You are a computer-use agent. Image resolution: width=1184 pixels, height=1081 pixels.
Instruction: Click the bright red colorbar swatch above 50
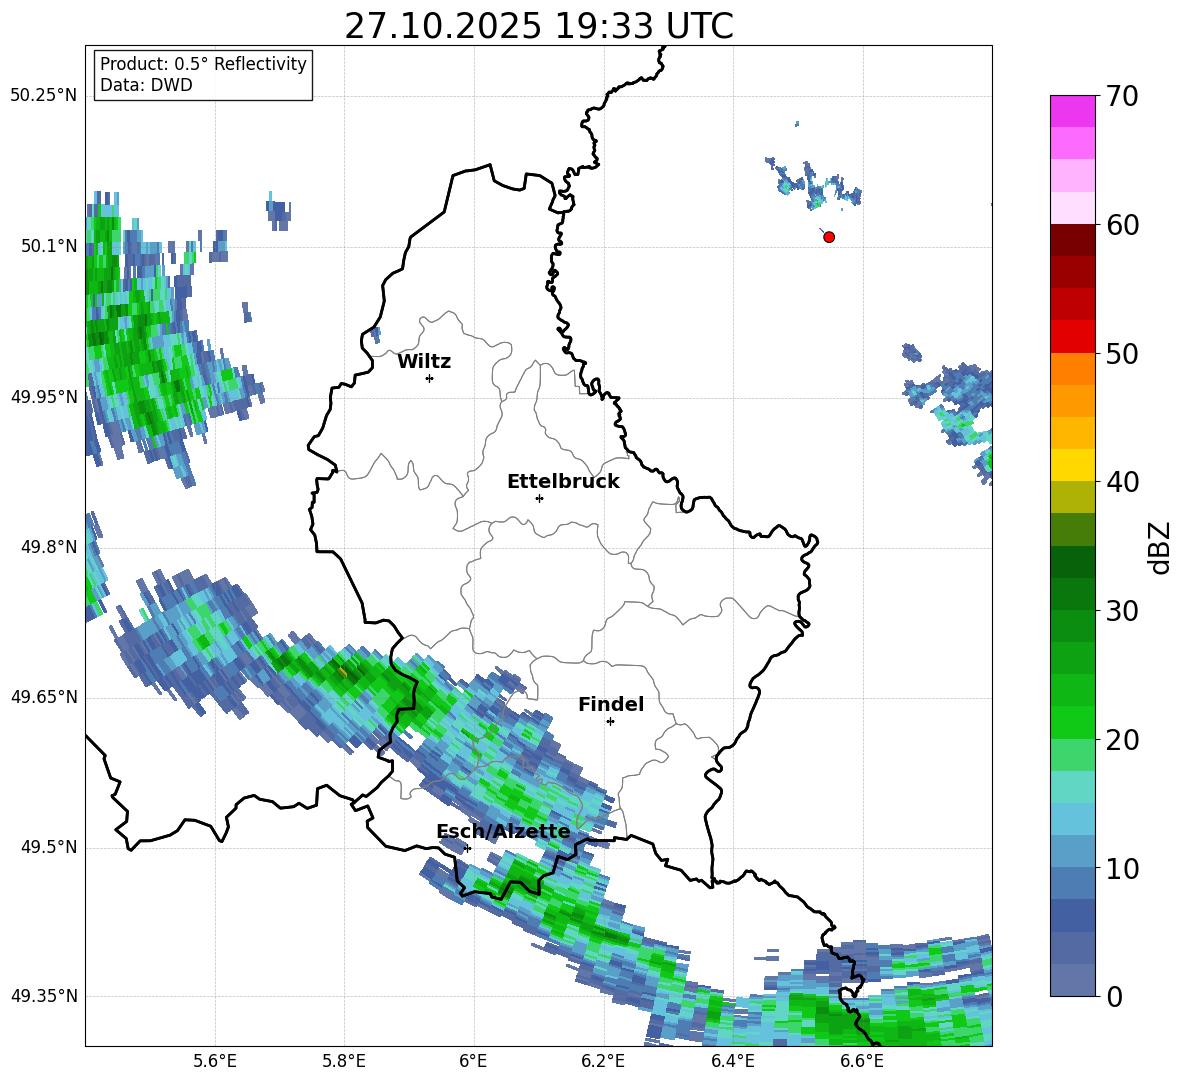[x=1072, y=337]
